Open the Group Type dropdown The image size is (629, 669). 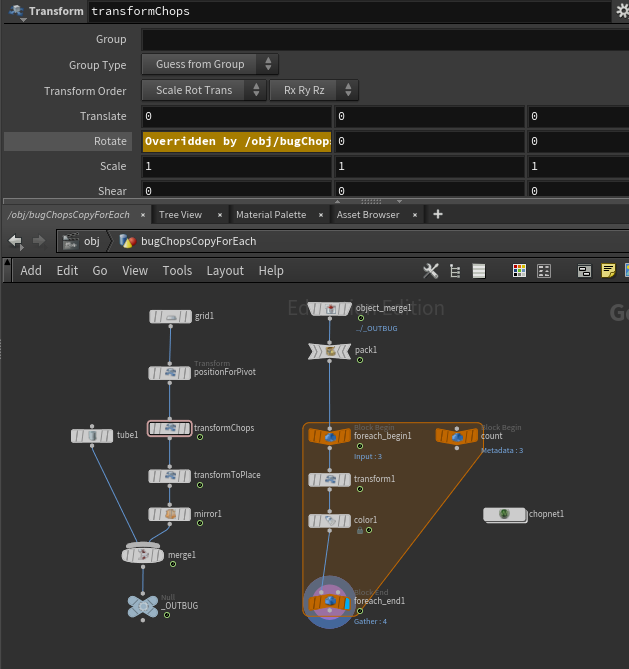211,65
